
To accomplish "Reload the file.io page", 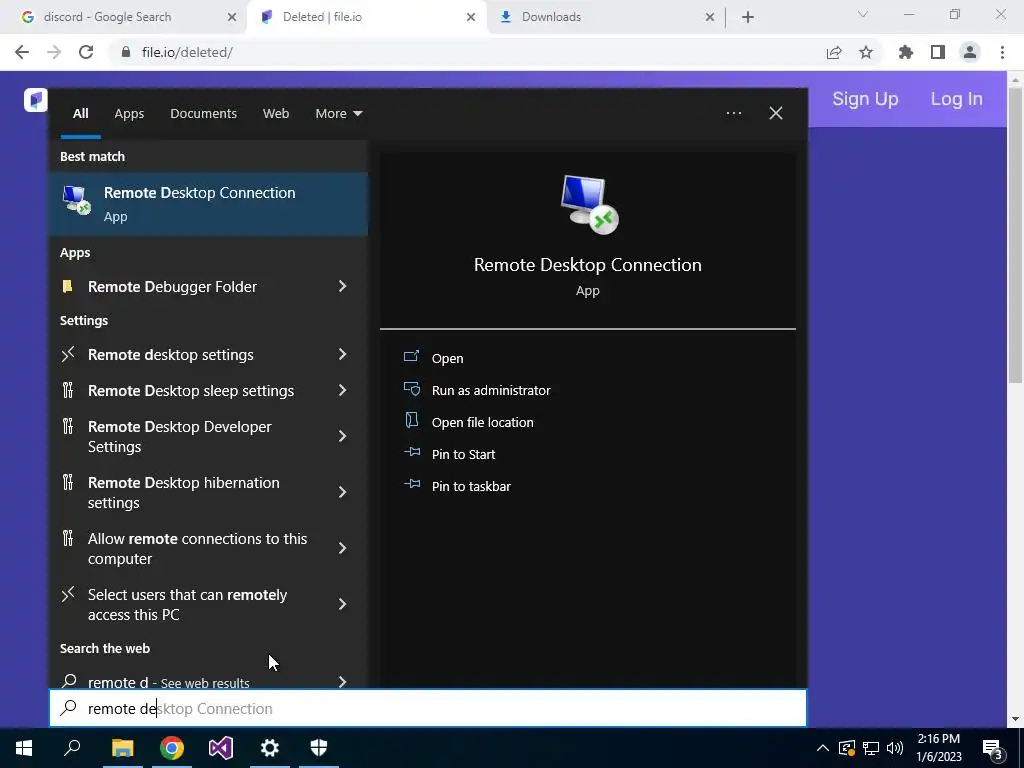I will coord(86,52).
